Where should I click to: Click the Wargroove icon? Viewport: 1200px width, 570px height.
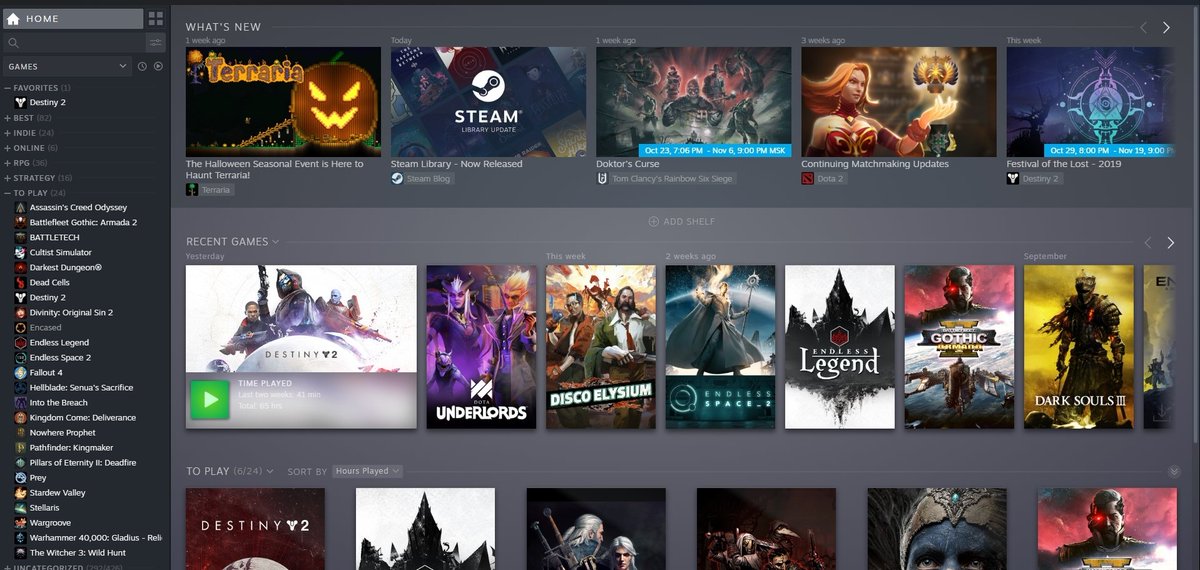point(20,522)
